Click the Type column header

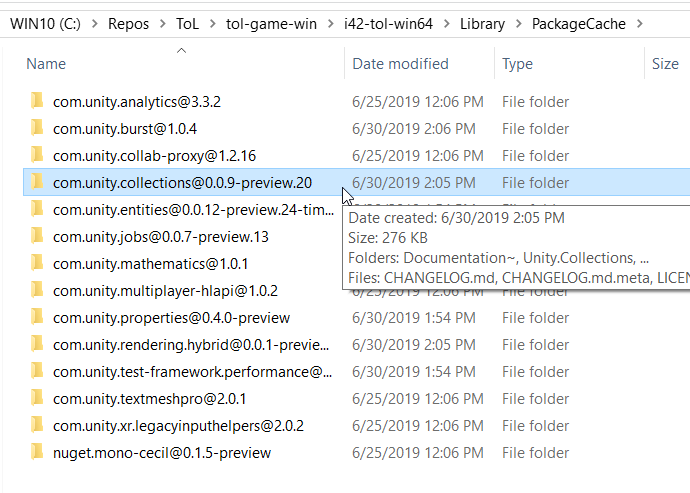(x=517, y=64)
